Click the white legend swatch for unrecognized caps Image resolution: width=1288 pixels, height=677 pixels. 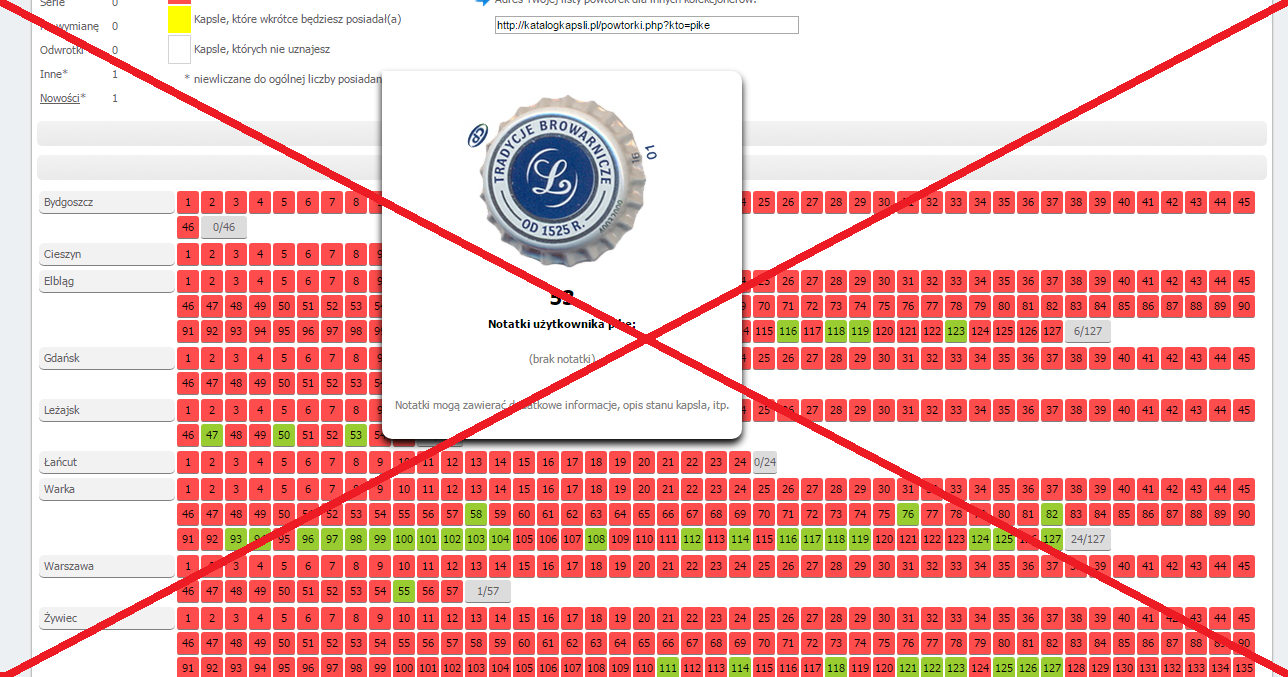coord(179,49)
